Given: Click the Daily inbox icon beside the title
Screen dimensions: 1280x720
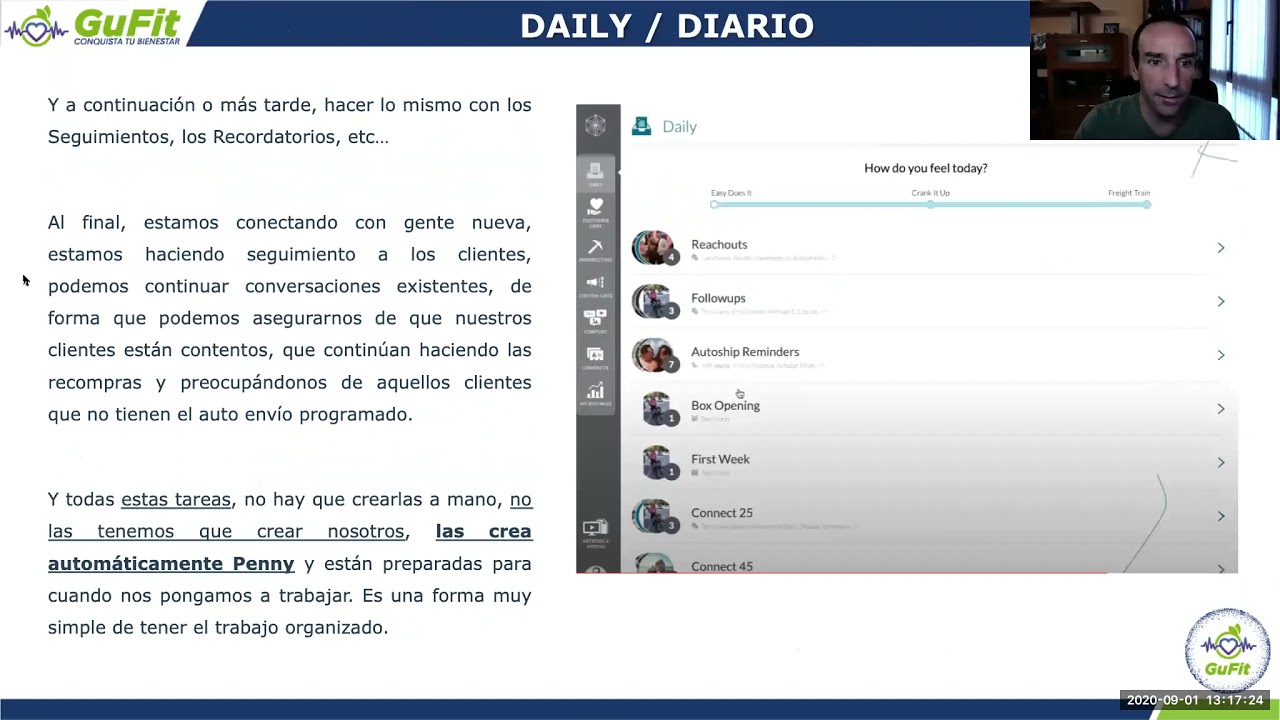Looking at the screenshot, I should (642, 126).
